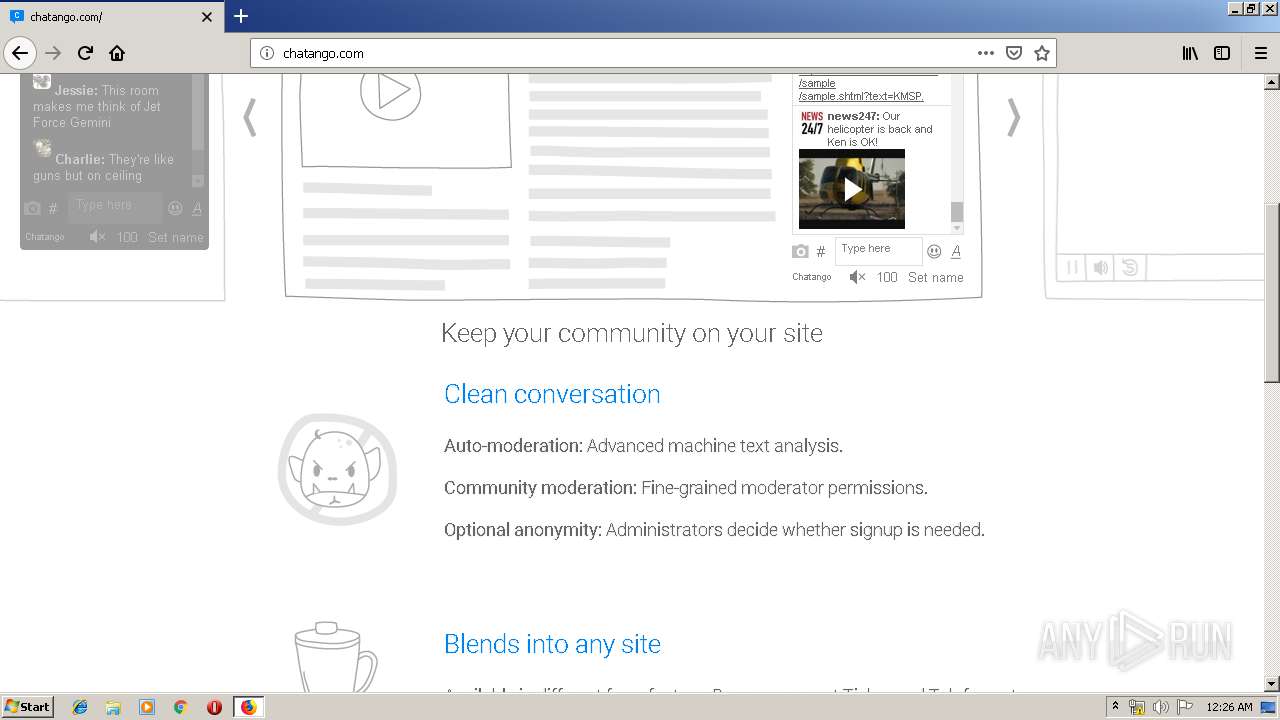Click the pause button in right panel
This screenshot has height=720, width=1280.
tap(1072, 267)
